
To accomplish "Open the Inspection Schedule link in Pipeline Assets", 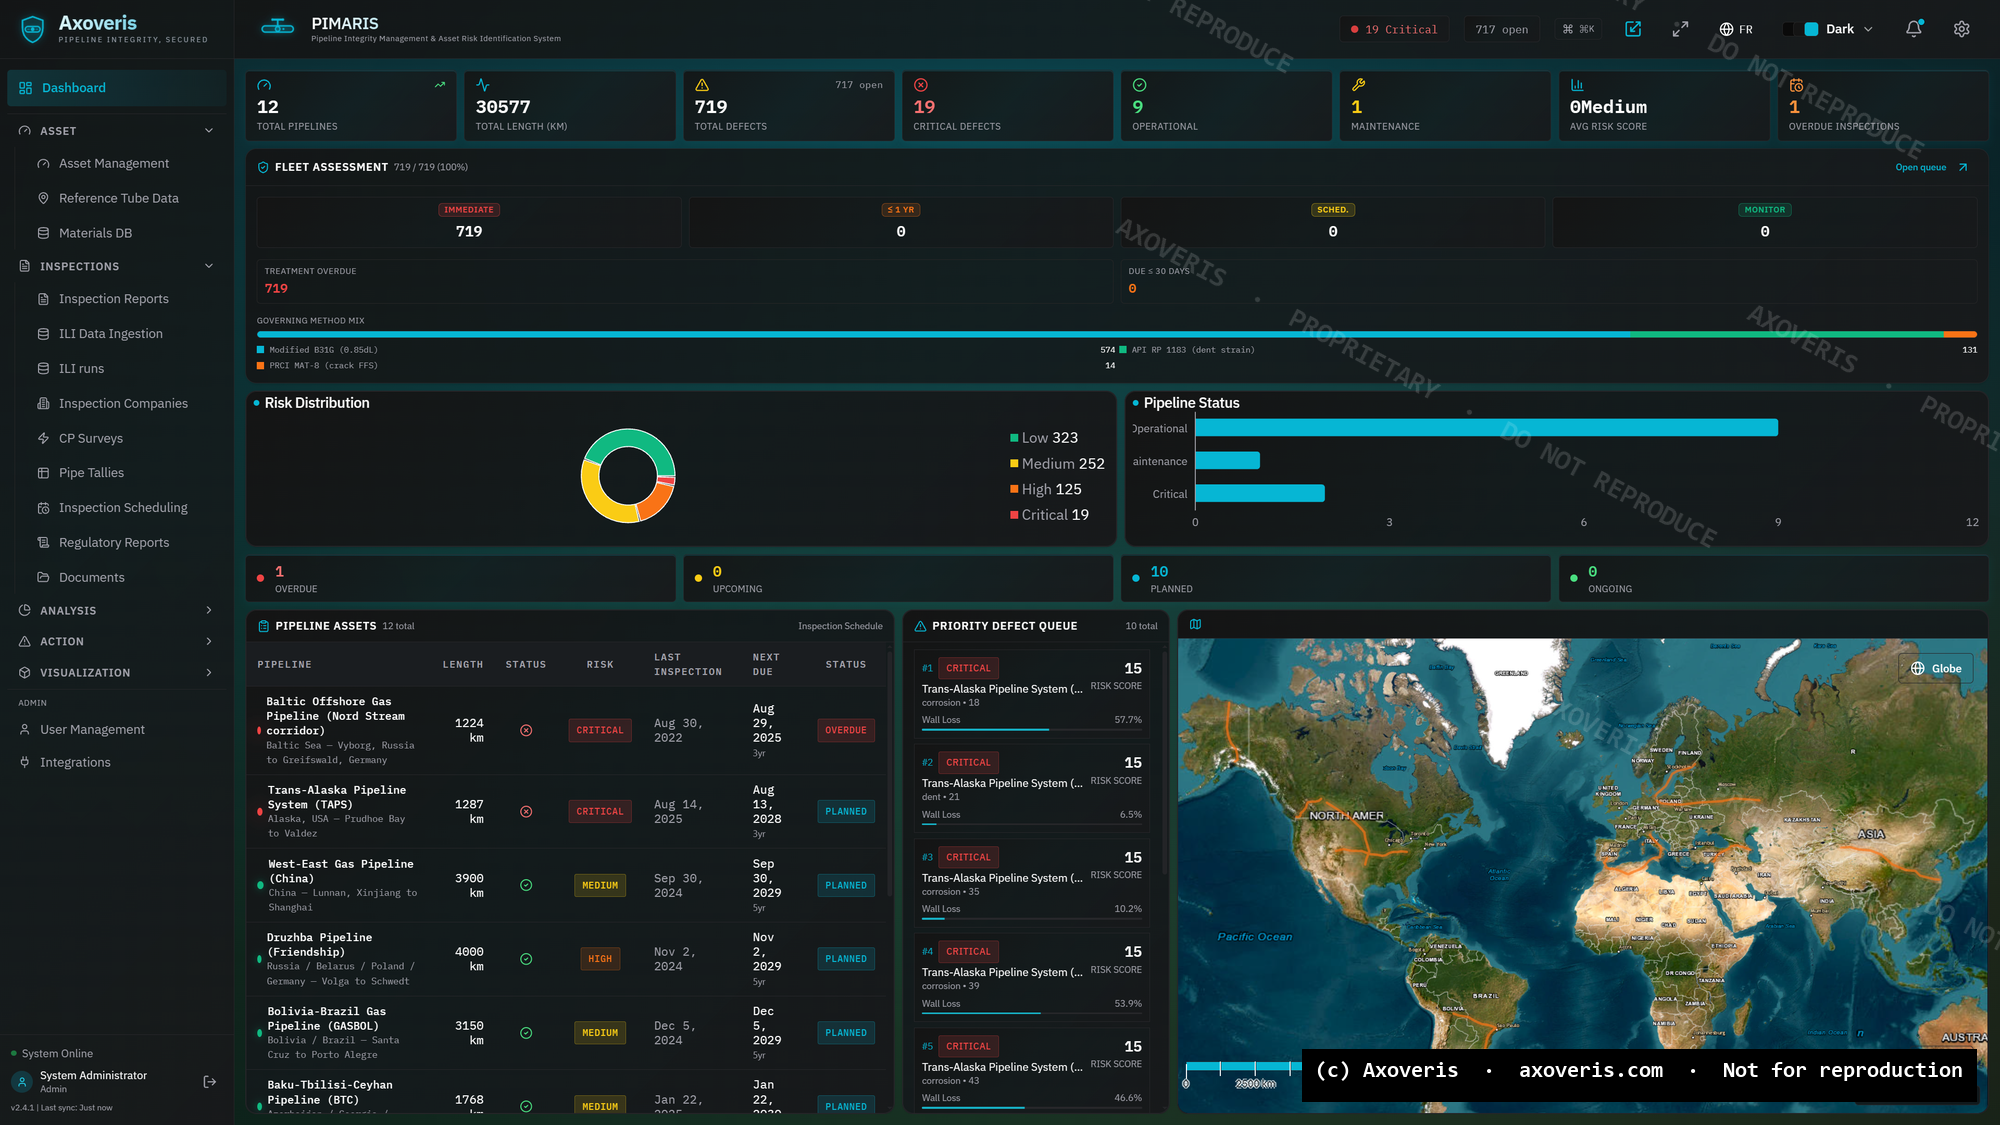I will (840, 626).
